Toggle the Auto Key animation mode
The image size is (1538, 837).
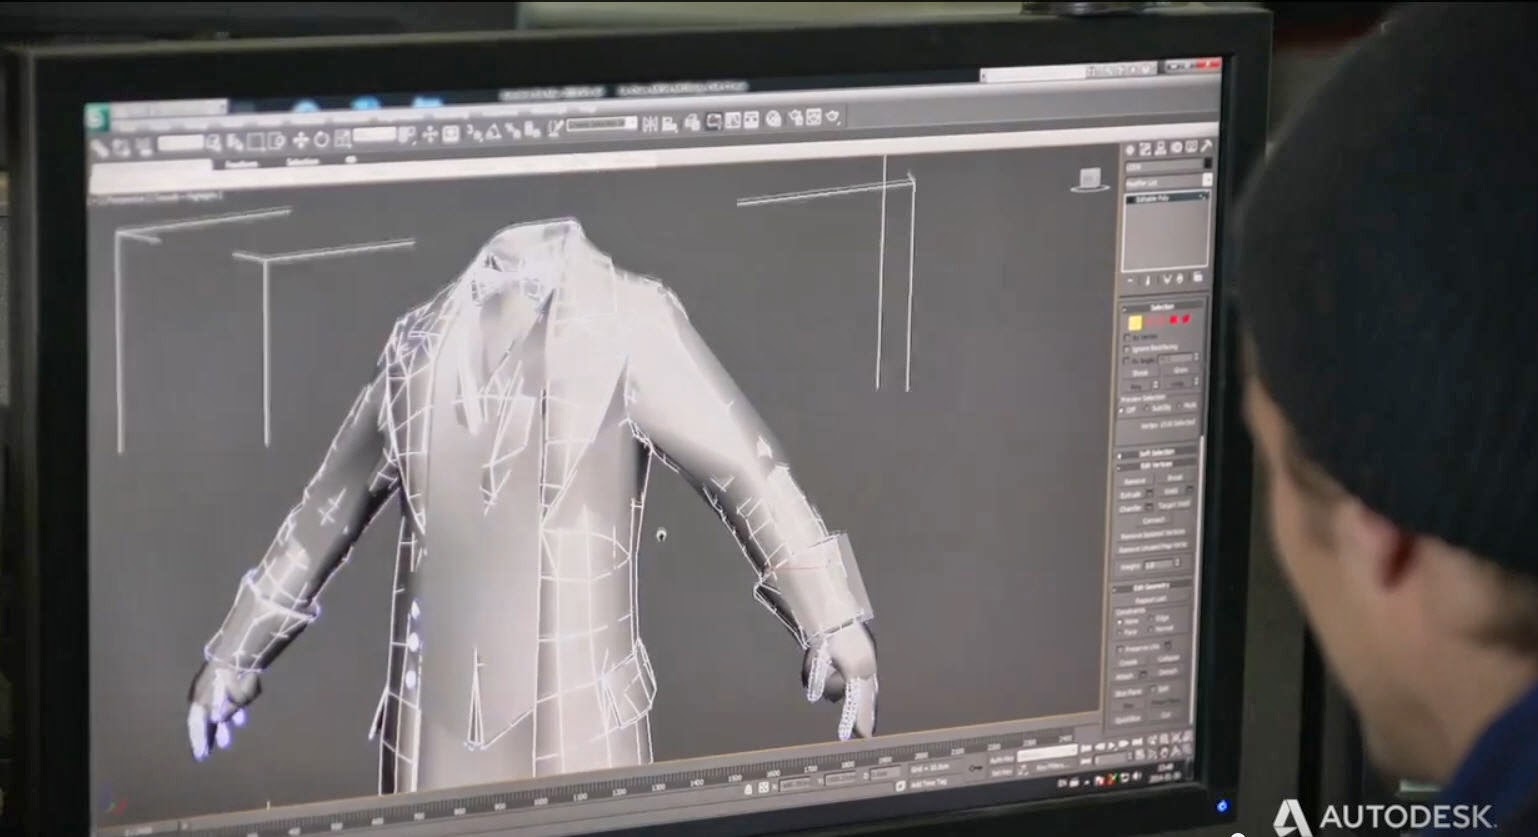[1002, 757]
